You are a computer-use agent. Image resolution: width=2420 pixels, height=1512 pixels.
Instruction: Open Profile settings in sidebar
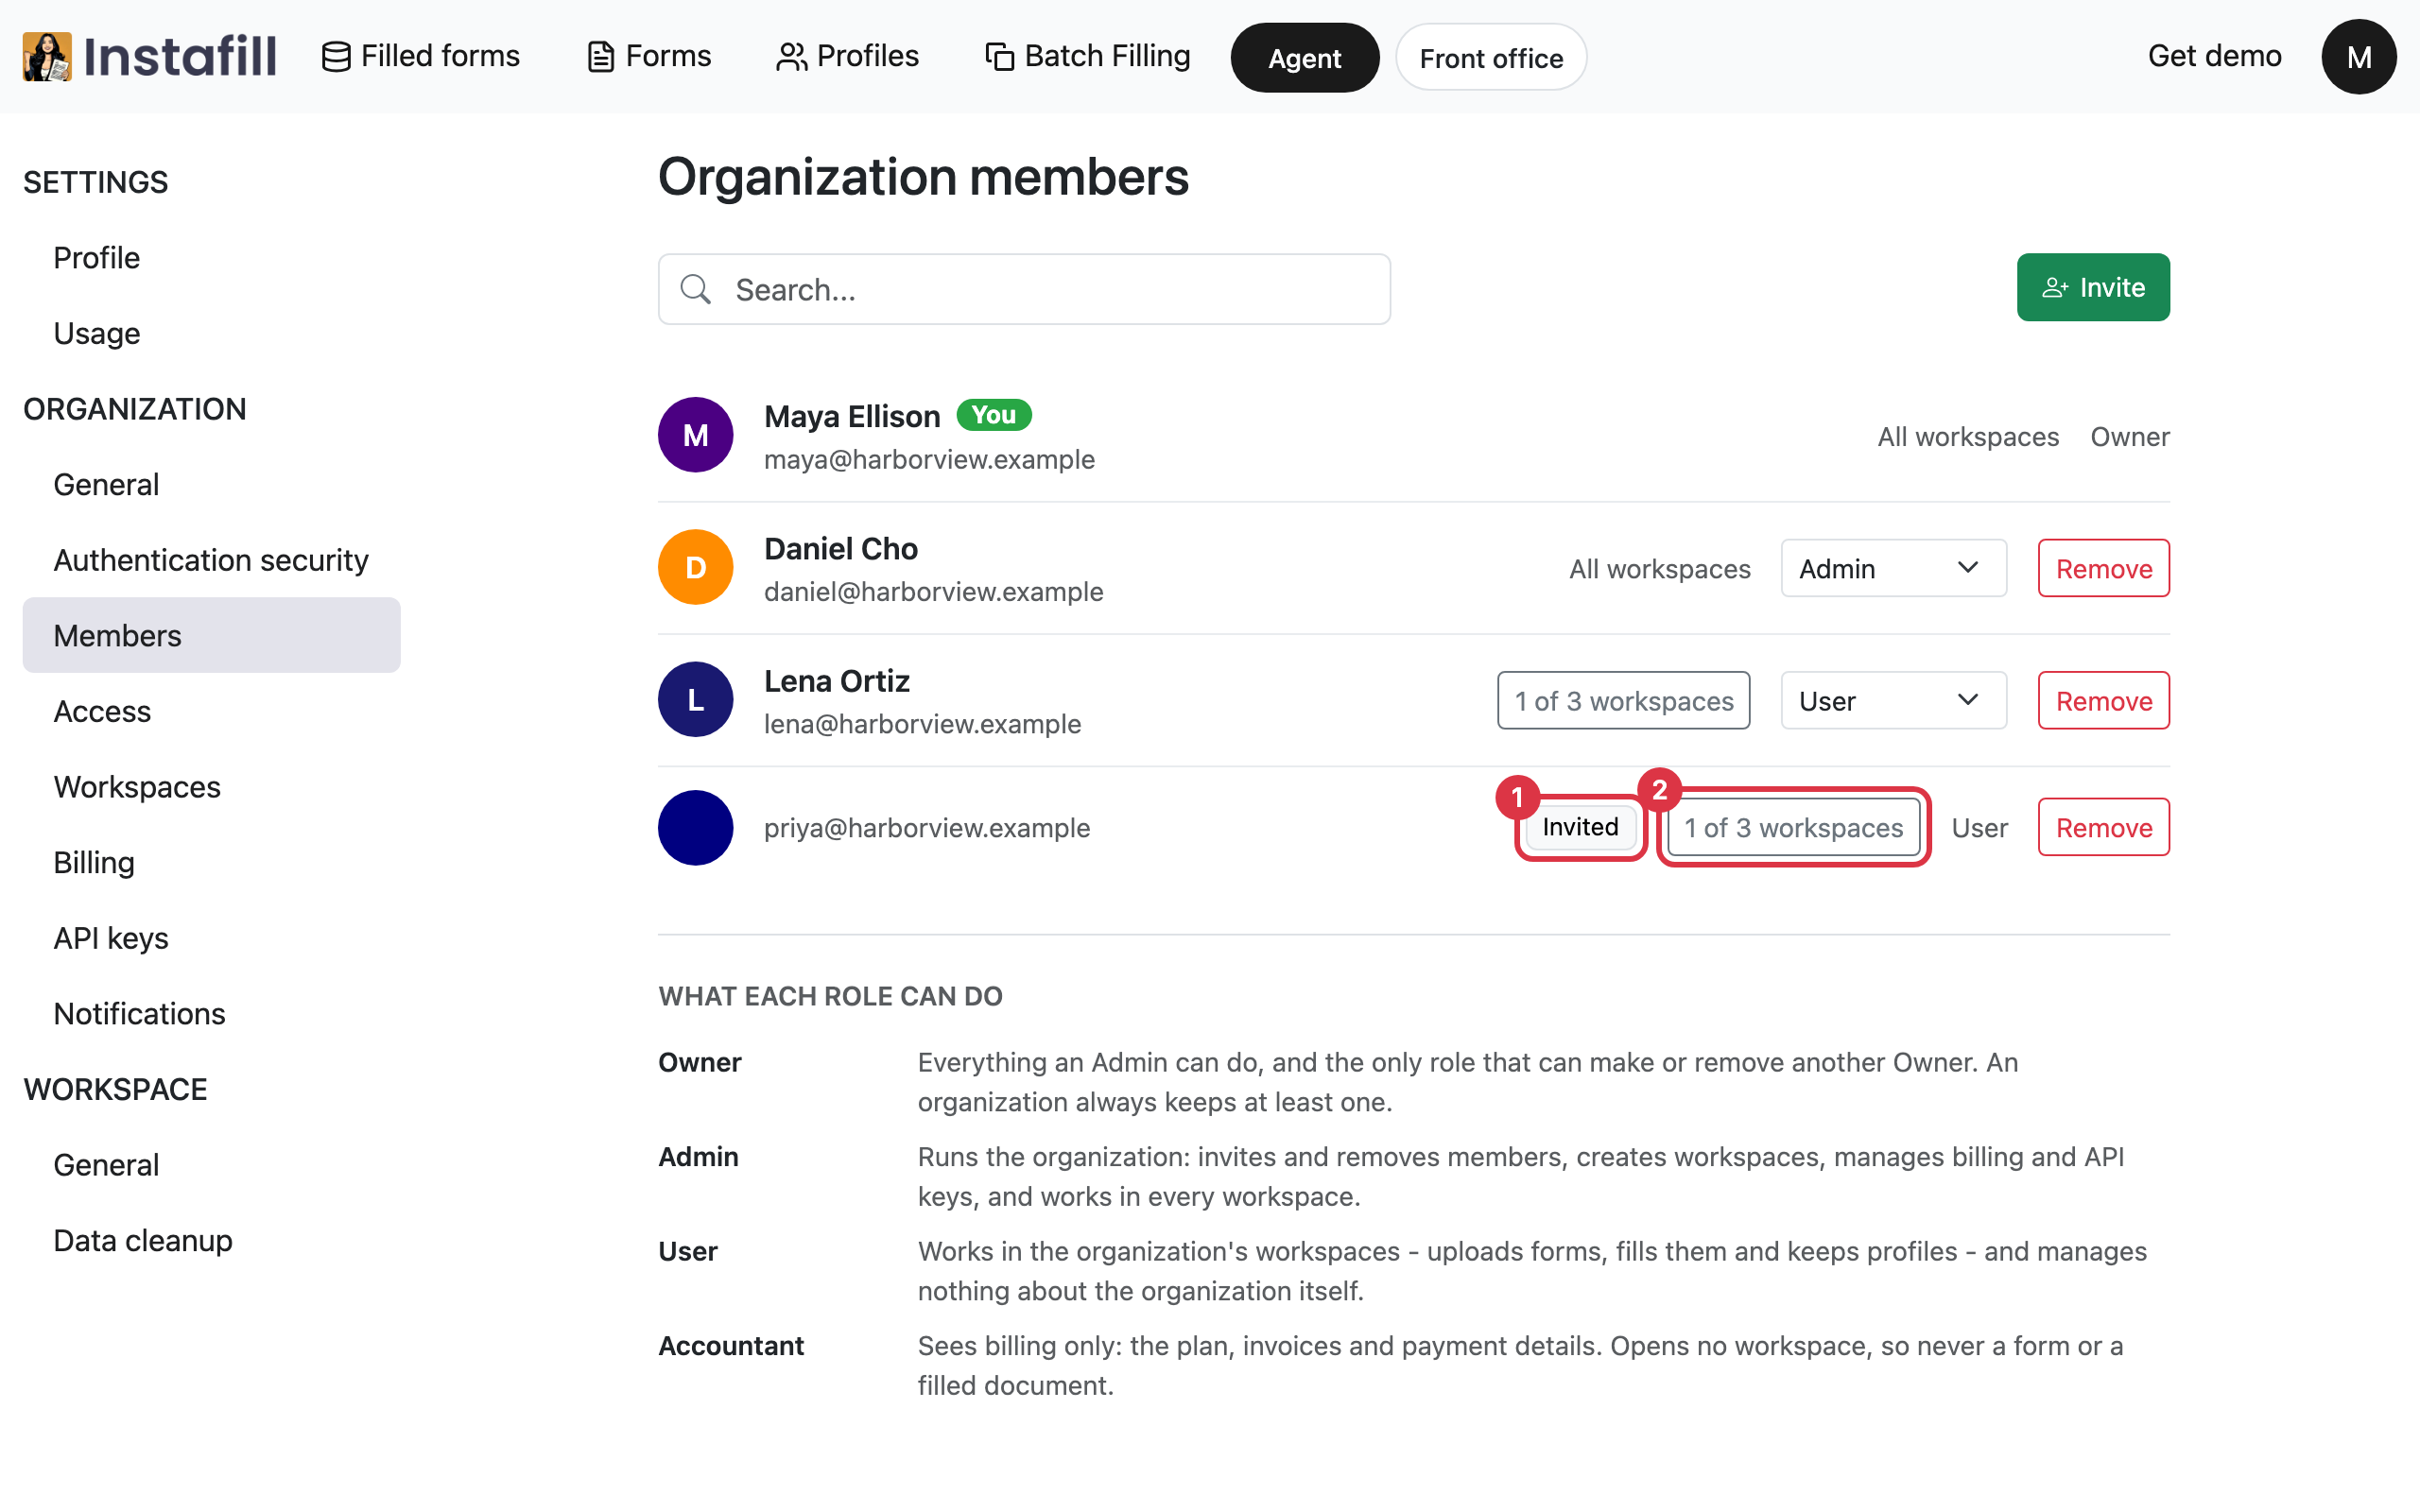click(211, 257)
